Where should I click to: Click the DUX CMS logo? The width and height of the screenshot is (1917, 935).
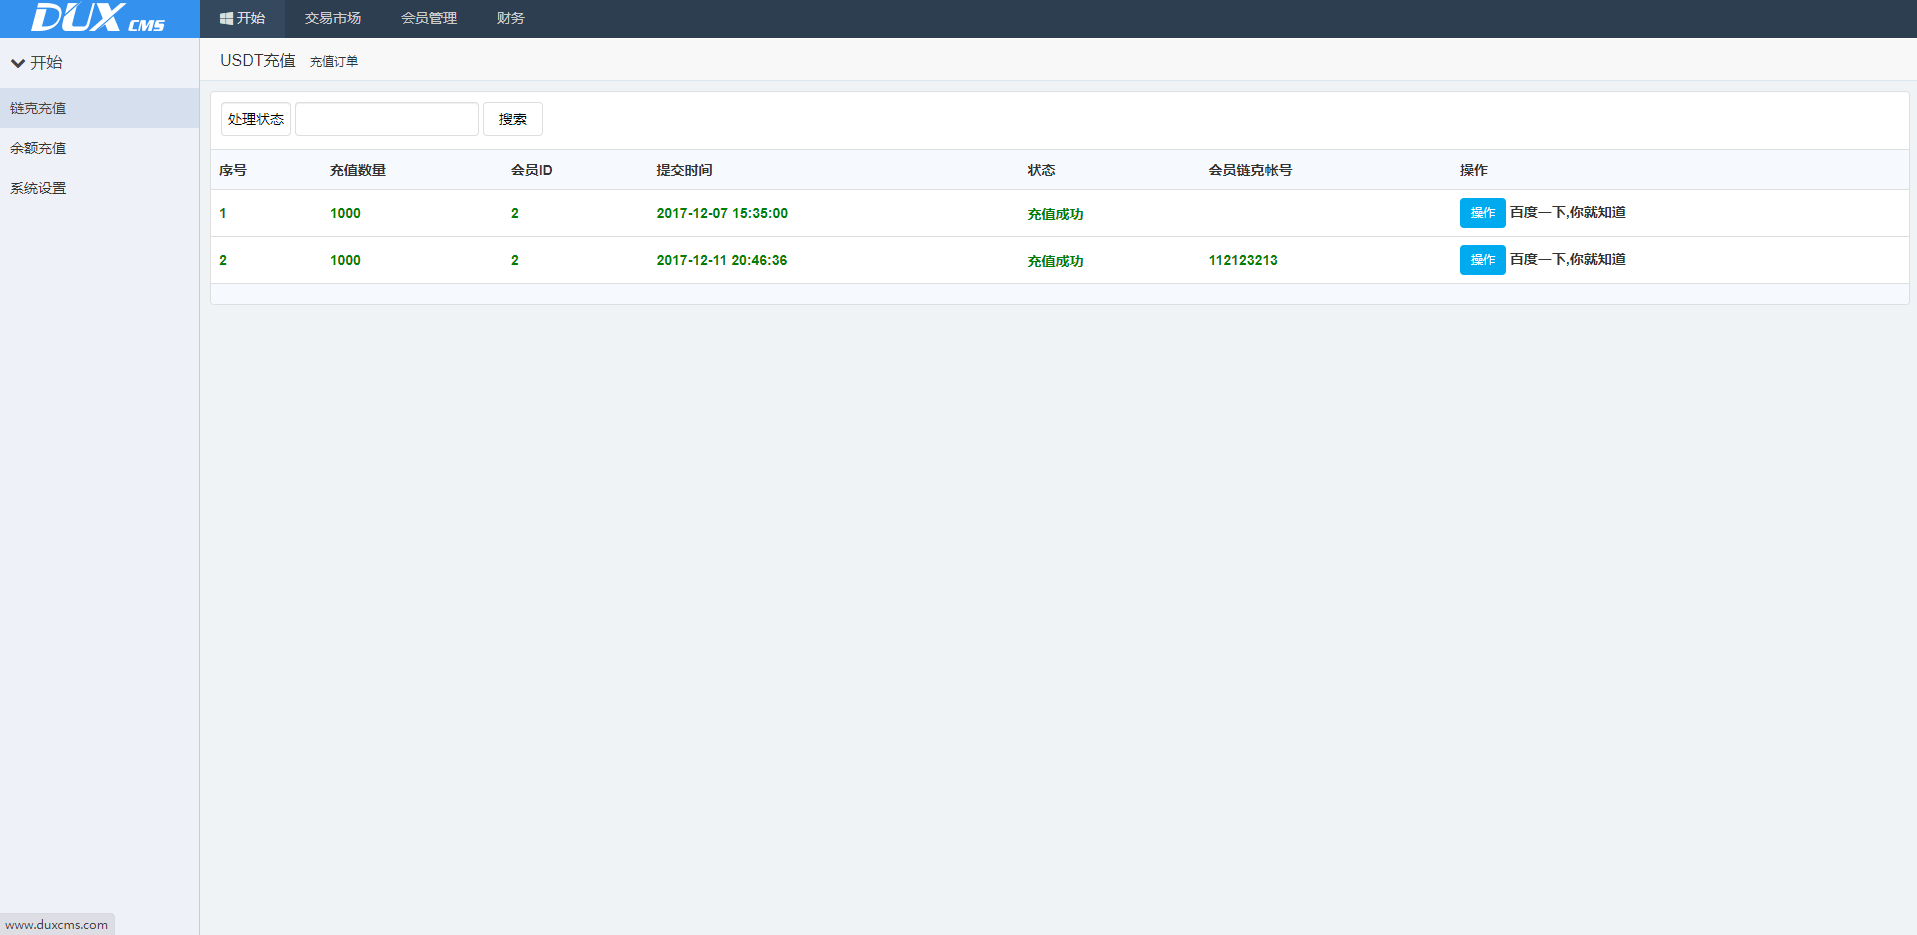tap(98, 18)
